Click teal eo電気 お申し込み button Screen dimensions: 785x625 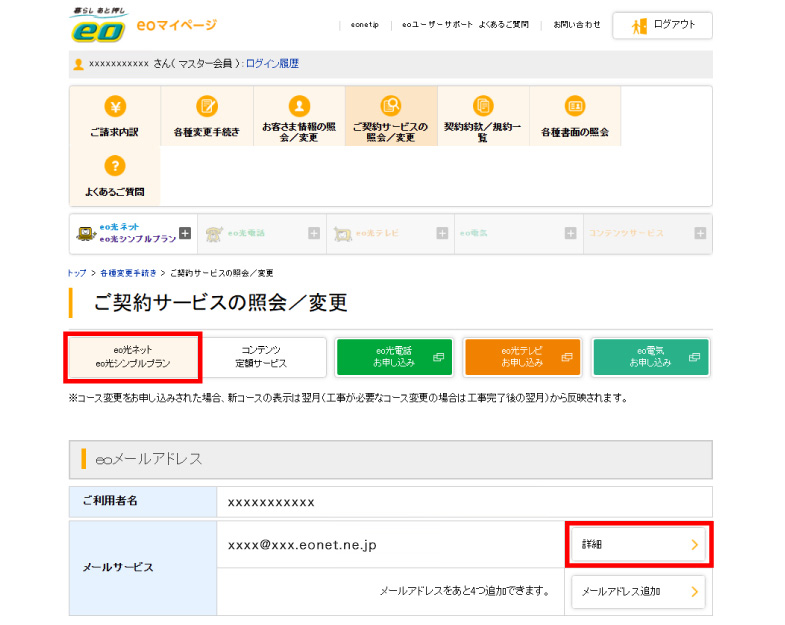tap(651, 357)
